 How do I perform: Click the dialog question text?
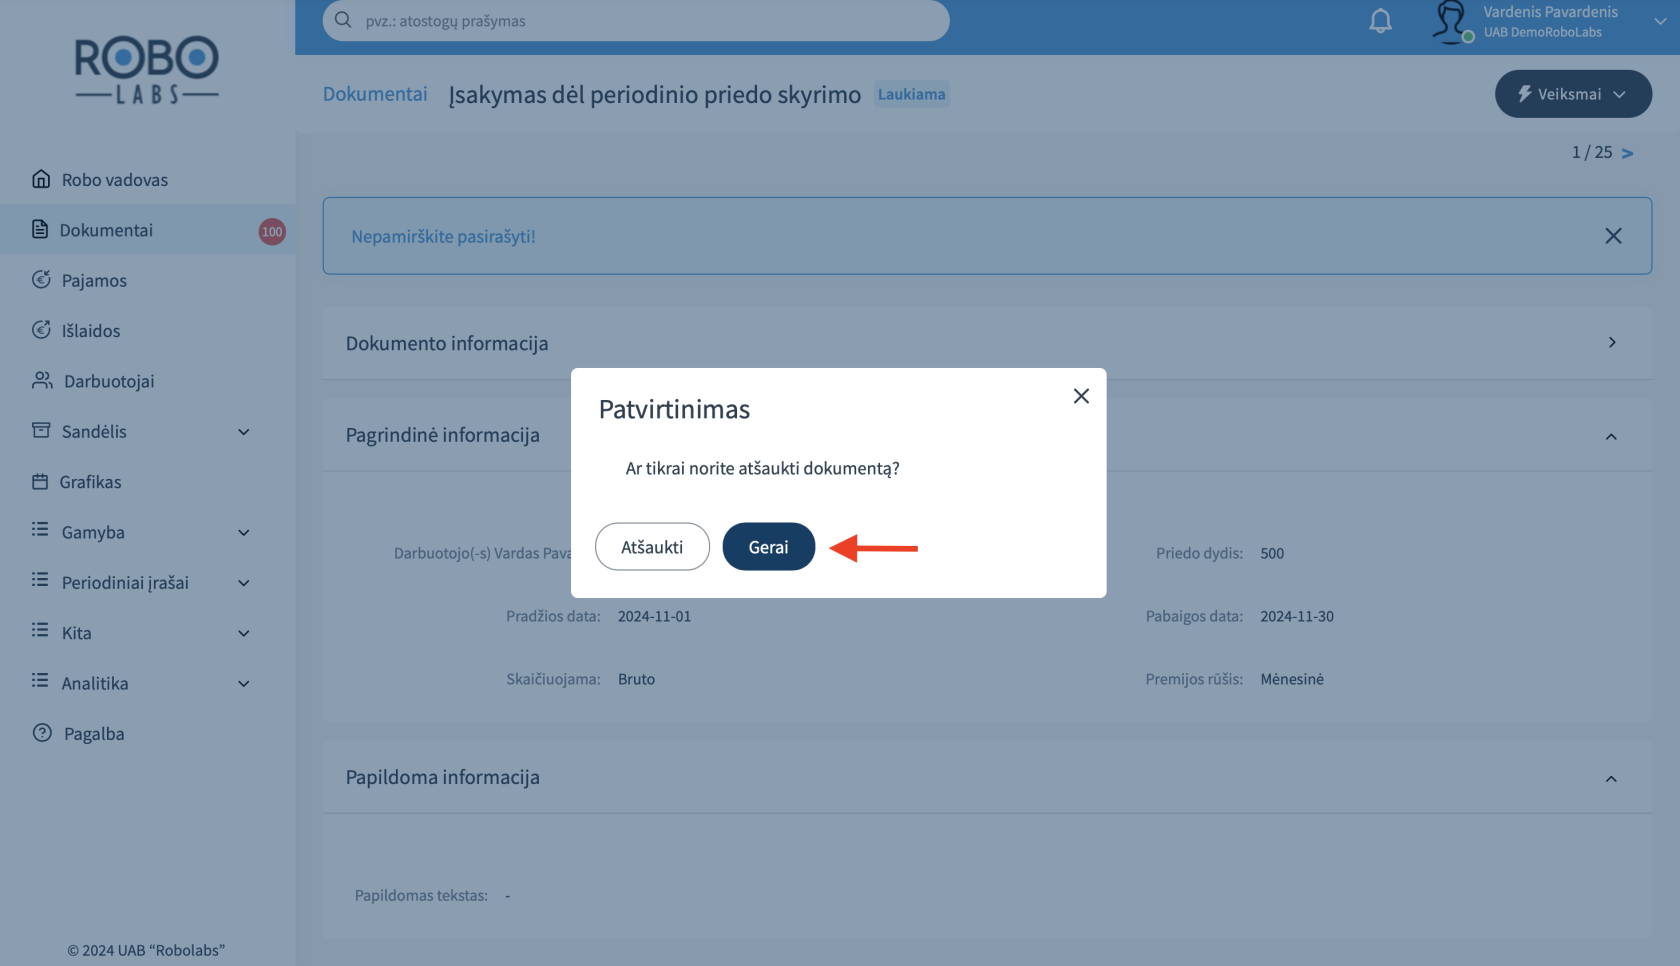[x=762, y=468]
